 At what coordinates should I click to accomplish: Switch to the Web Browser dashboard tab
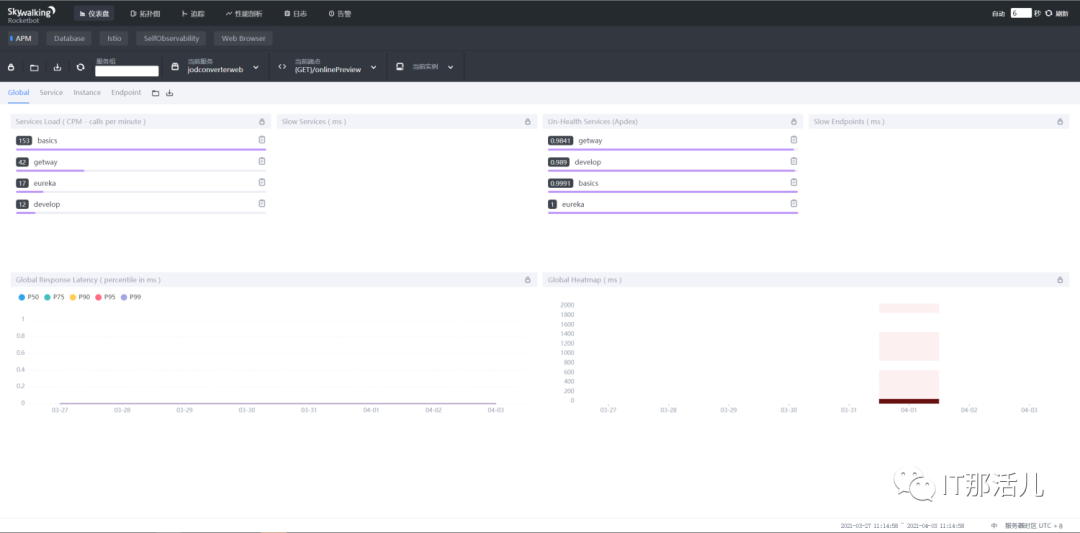pos(243,39)
